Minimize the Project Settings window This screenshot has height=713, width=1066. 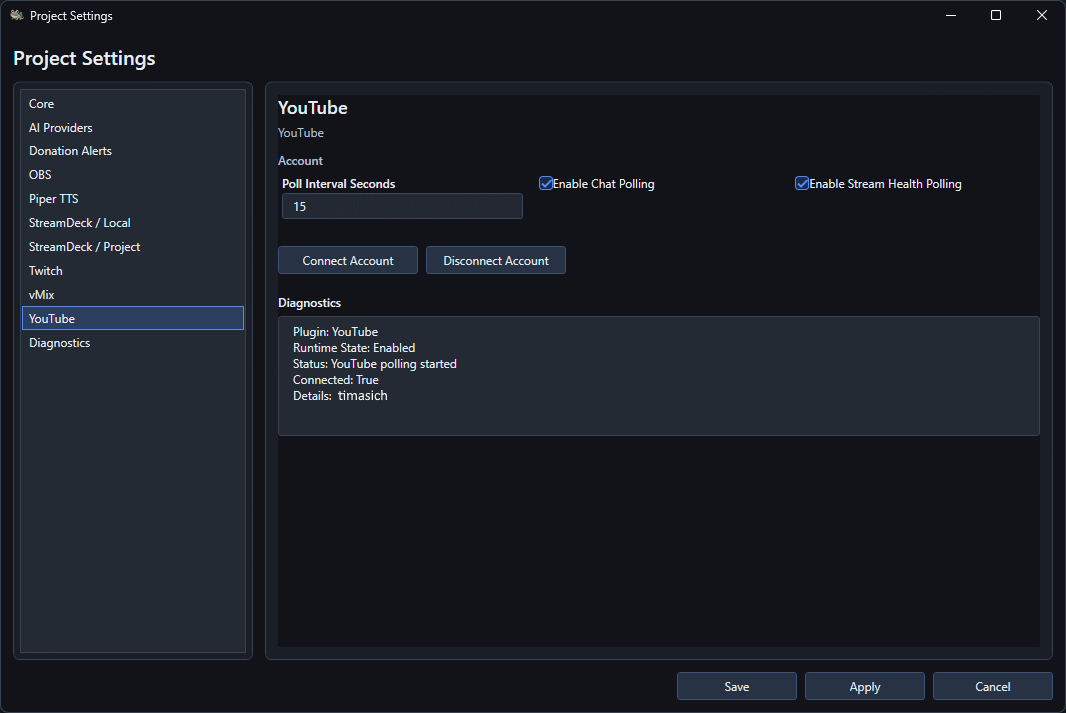coord(951,15)
